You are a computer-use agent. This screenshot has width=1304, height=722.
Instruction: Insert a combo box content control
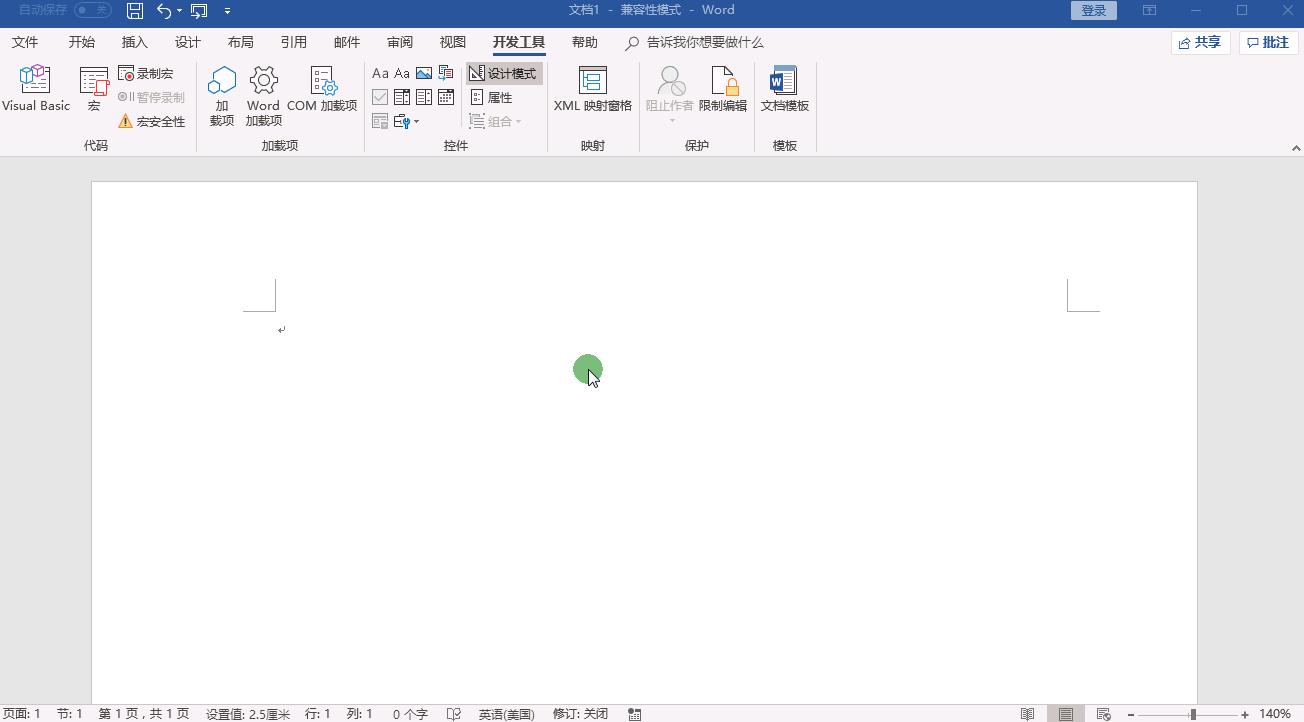click(x=402, y=96)
